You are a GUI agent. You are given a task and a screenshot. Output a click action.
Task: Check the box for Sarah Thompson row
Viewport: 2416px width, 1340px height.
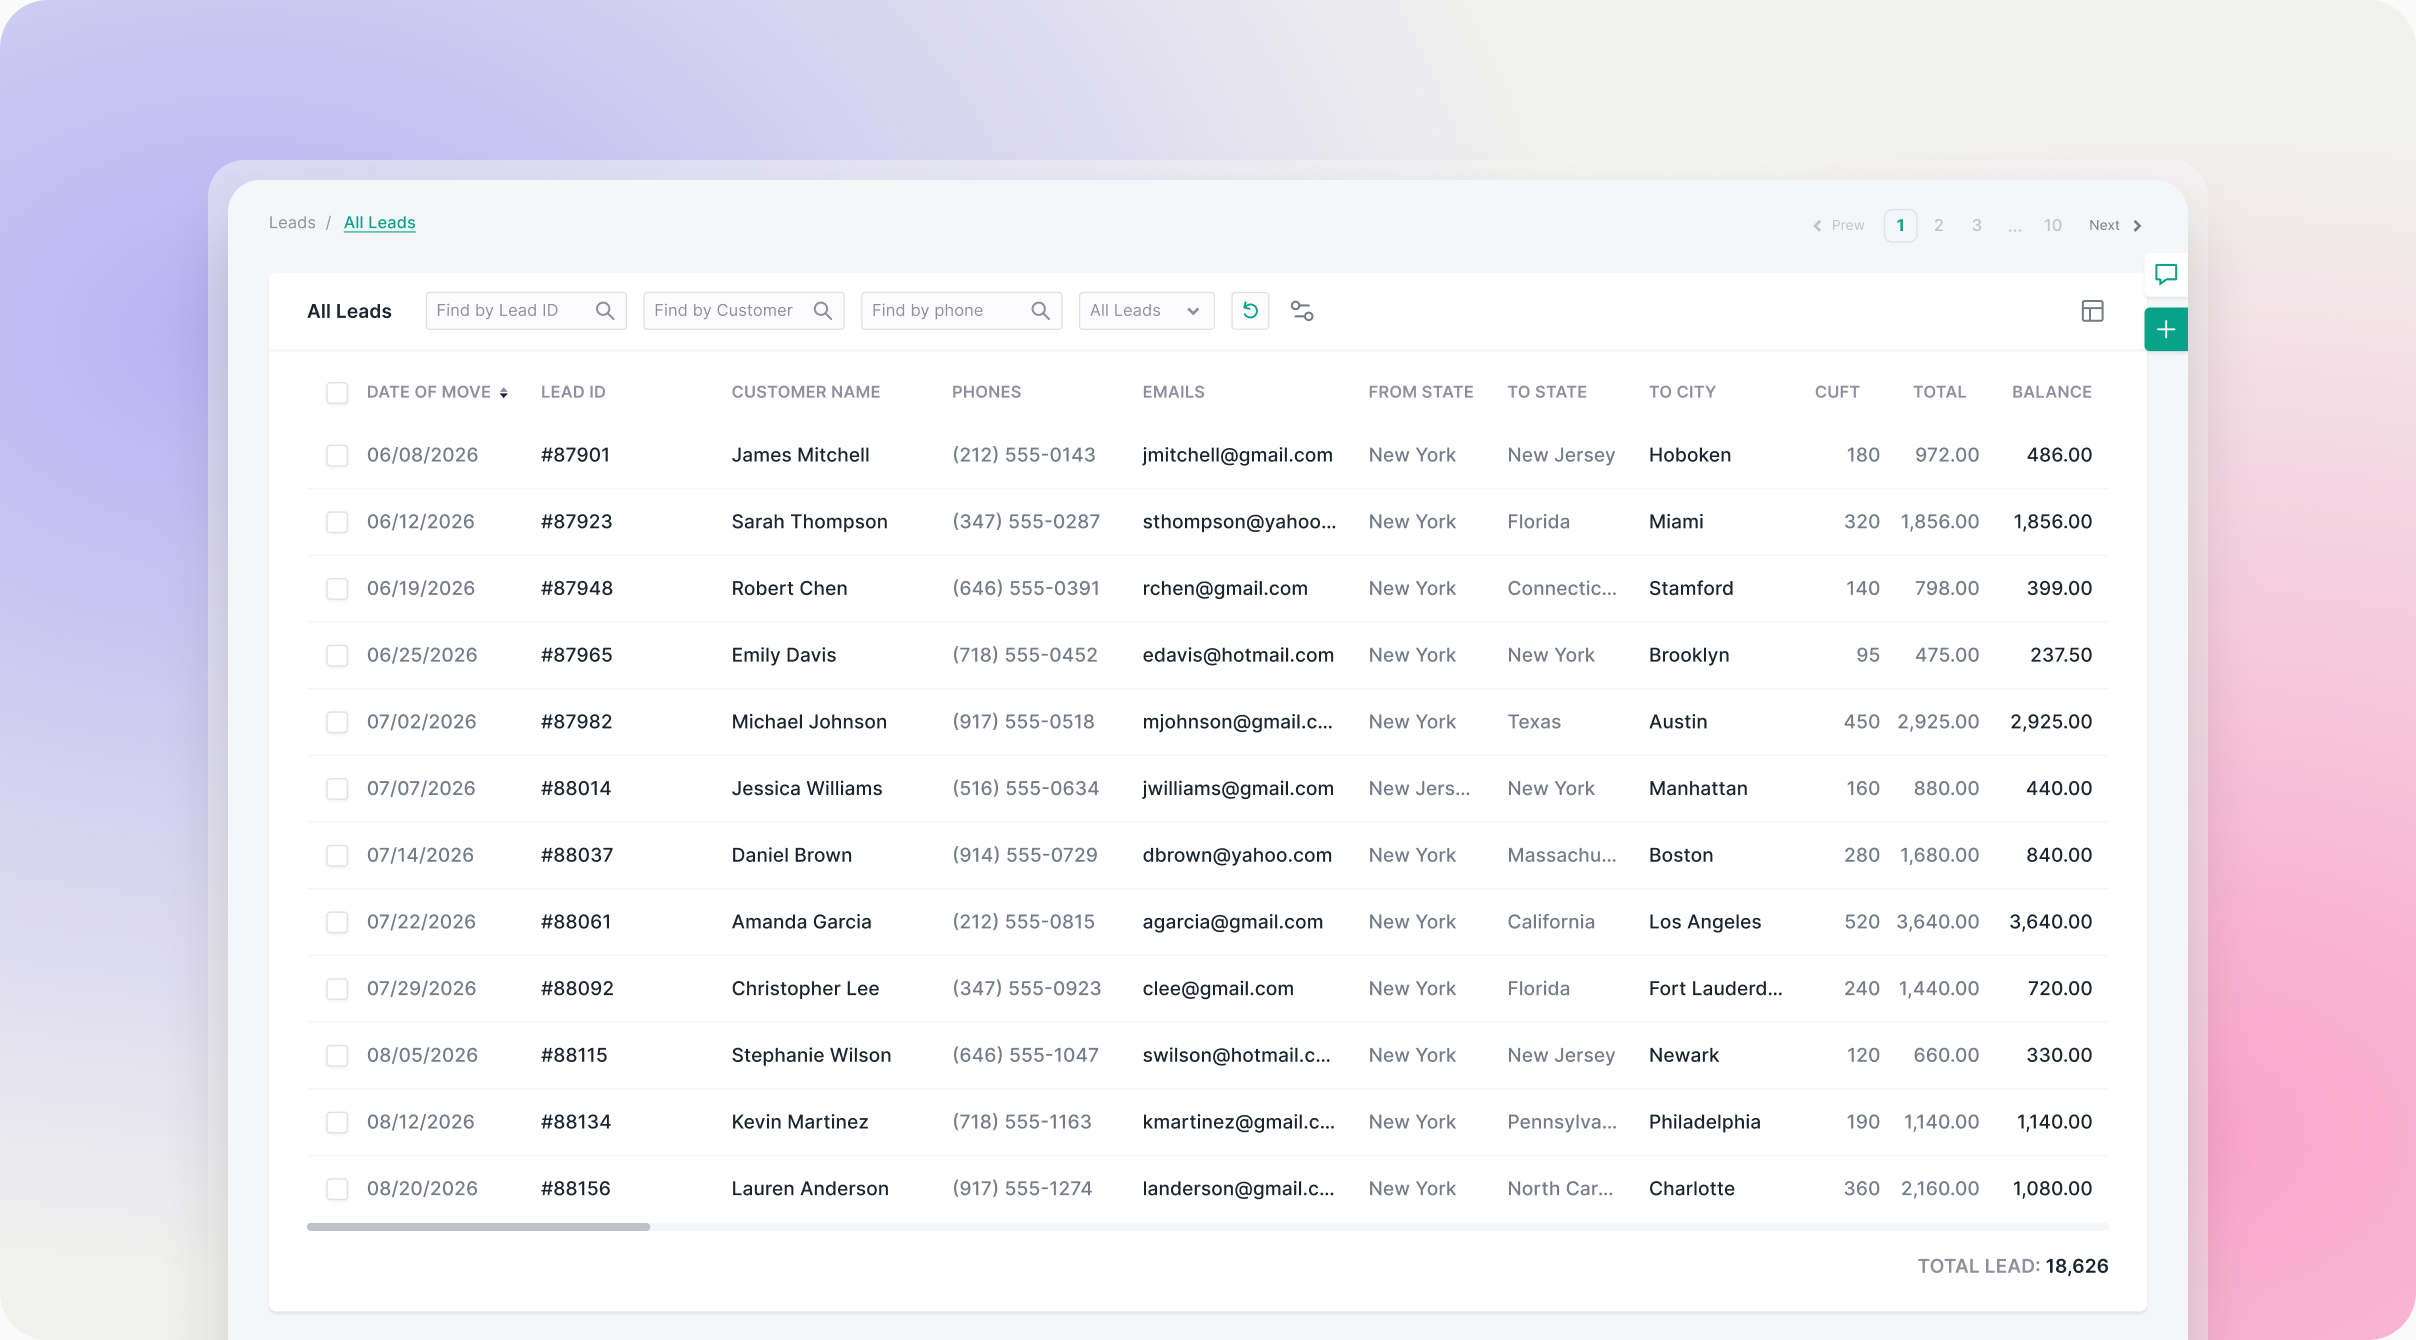click(x=337, y=522)
